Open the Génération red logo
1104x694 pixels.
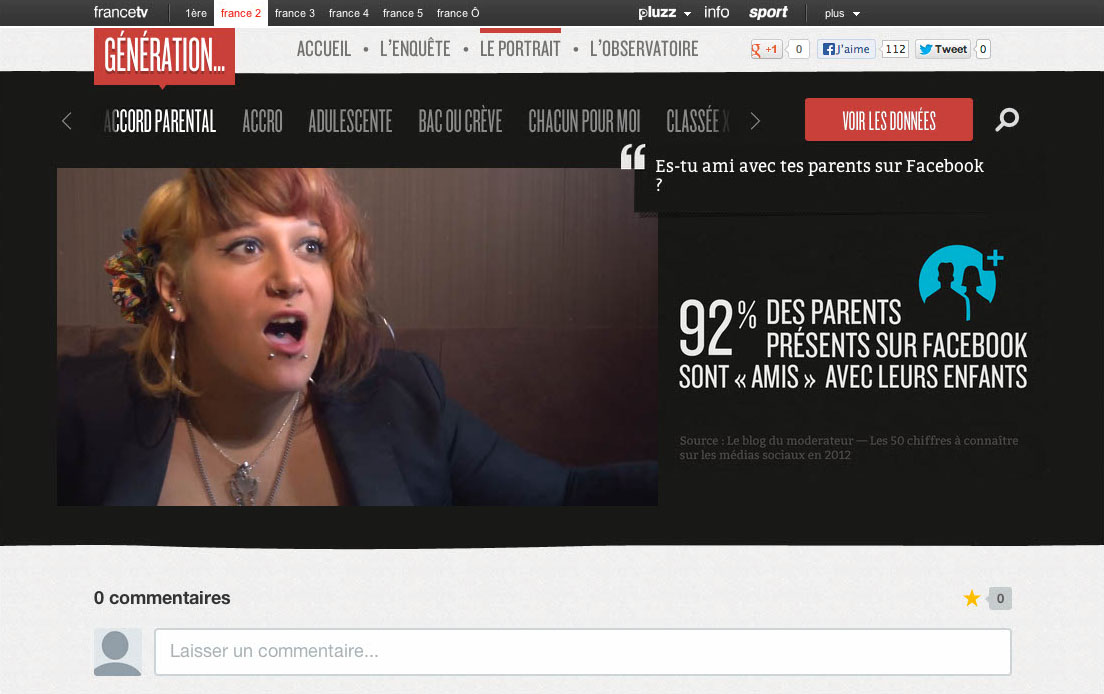(x=164, y=56)
